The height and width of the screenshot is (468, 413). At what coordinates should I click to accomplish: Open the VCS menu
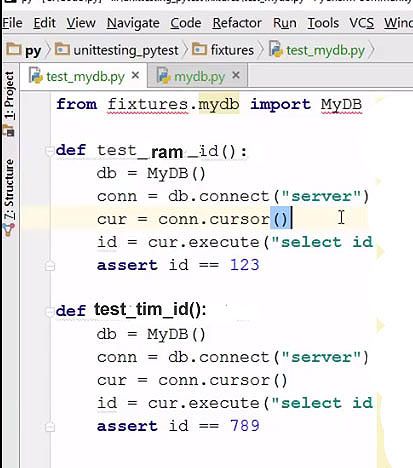tap(361, 23)
